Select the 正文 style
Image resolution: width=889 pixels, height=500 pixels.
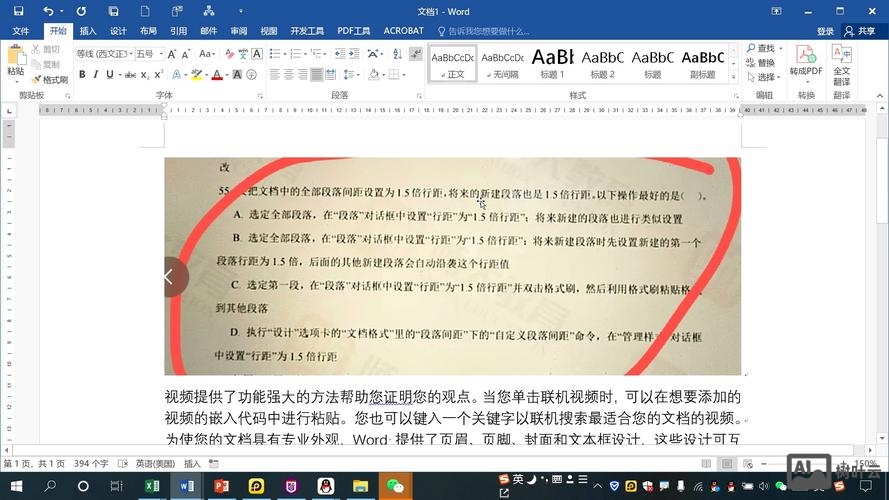[x=452, y=63]
